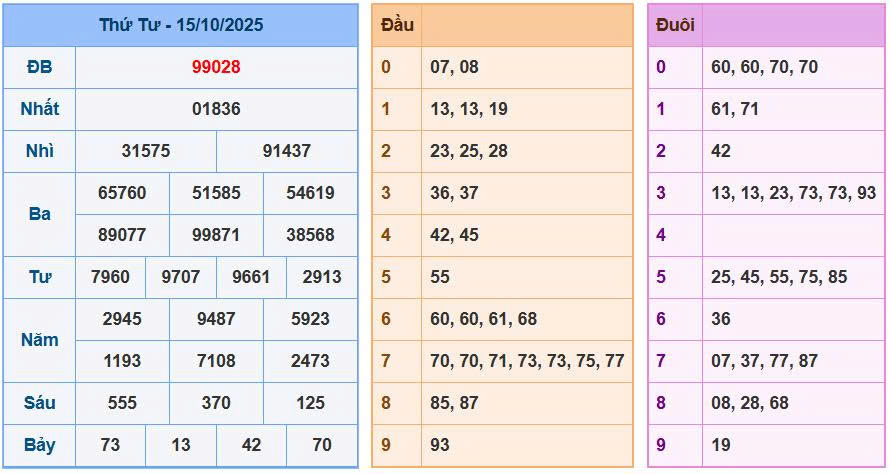Select Đầu row 7 results list
This screenshot has height=474, width=890.
527,361
